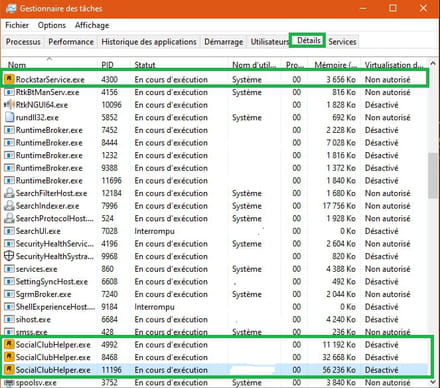Switch to the Démarrage tab
Screen dimensions: 440x388
point(224,42)
